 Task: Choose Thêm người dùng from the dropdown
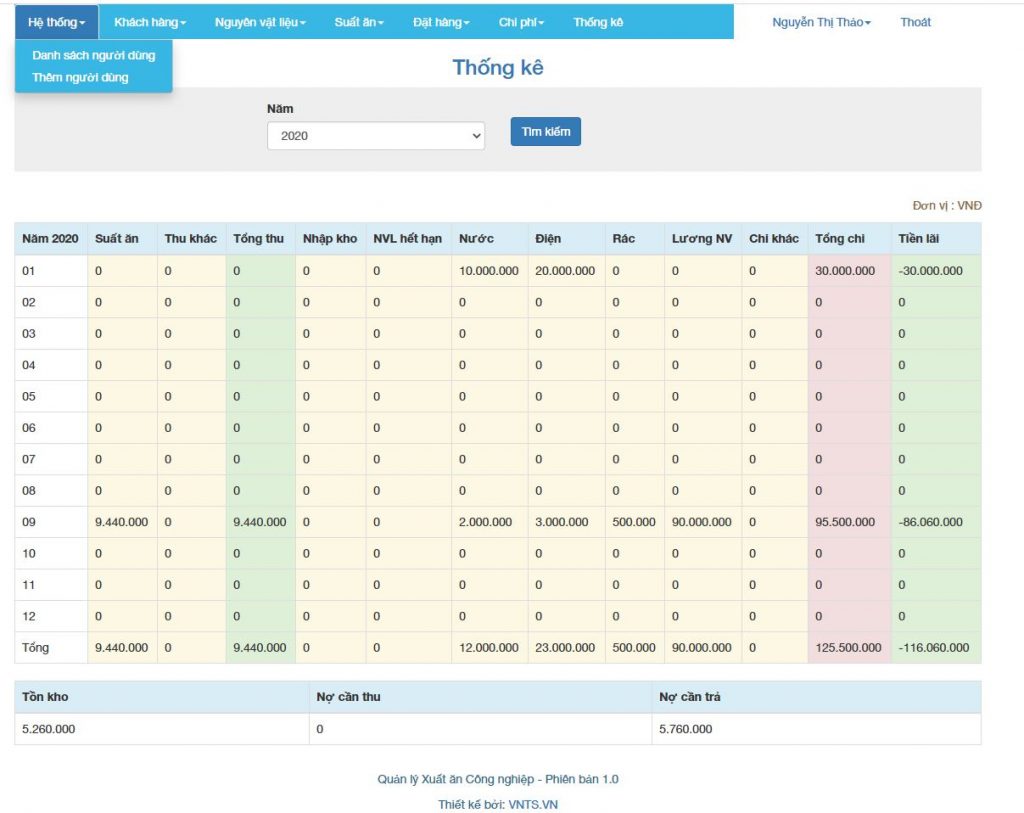(80, 78)
